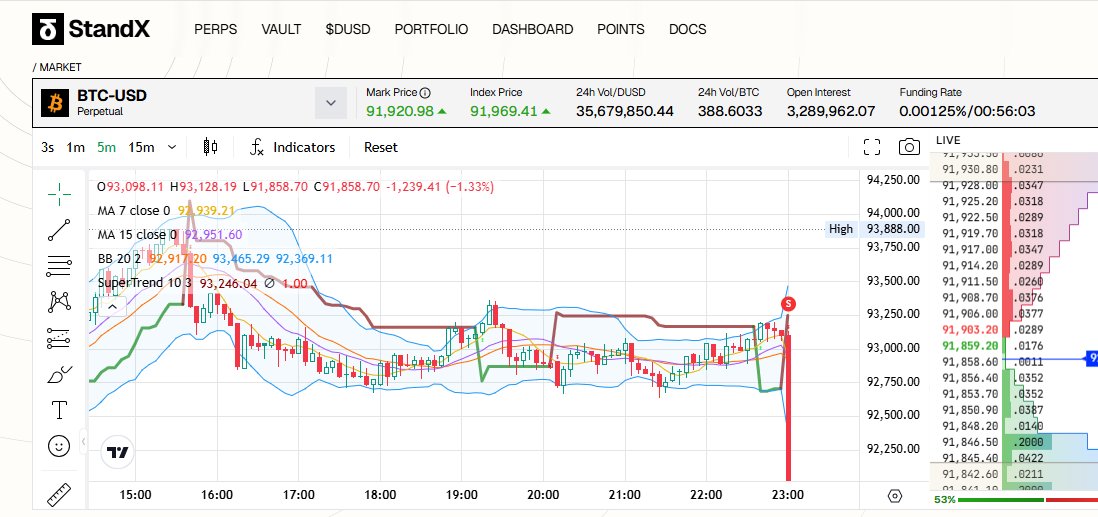This screenshot has width=1098, height=517.
Task: Select the Text annotation tool
Action: pos(60,410)
